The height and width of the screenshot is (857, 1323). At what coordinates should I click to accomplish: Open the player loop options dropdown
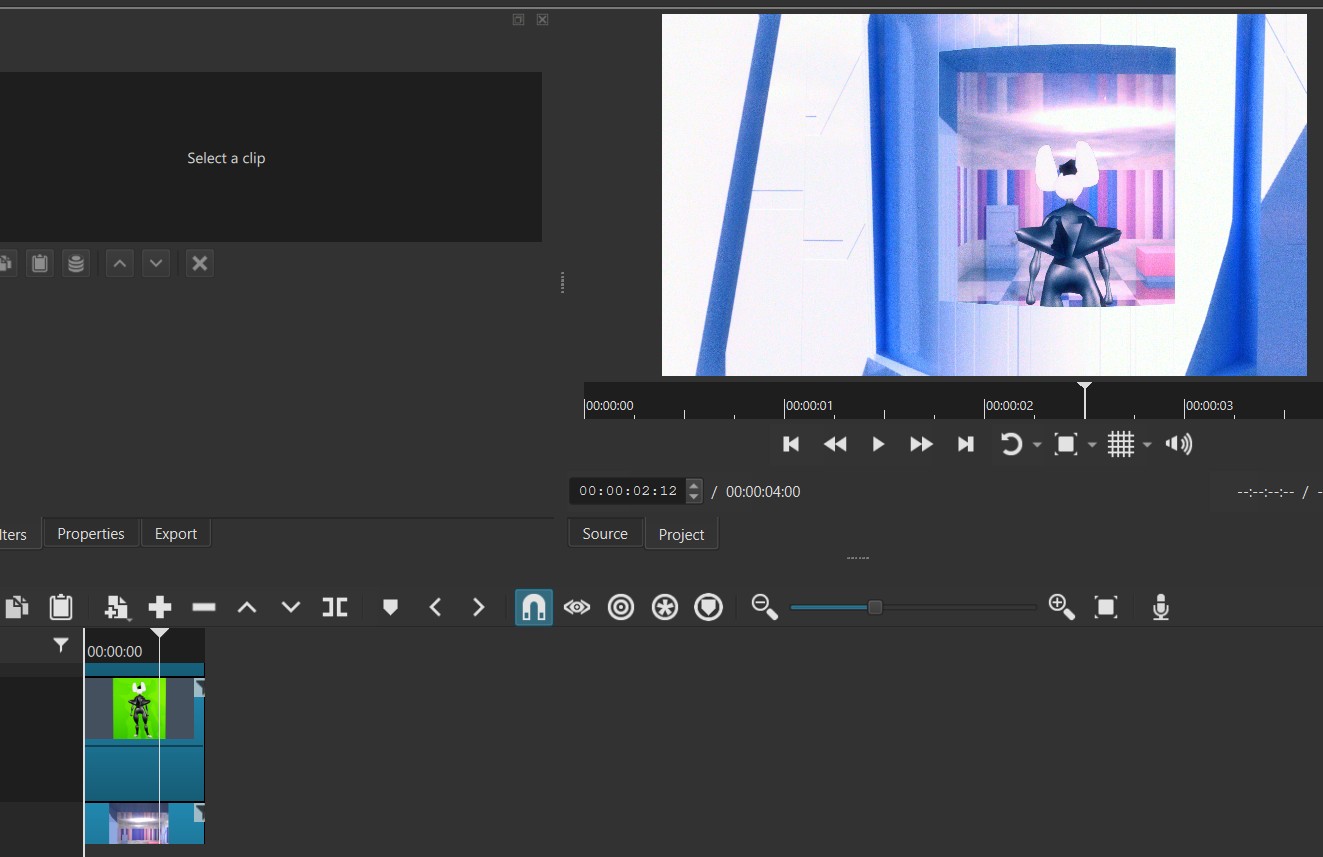pyautogui.click(x=1037, y=445)
